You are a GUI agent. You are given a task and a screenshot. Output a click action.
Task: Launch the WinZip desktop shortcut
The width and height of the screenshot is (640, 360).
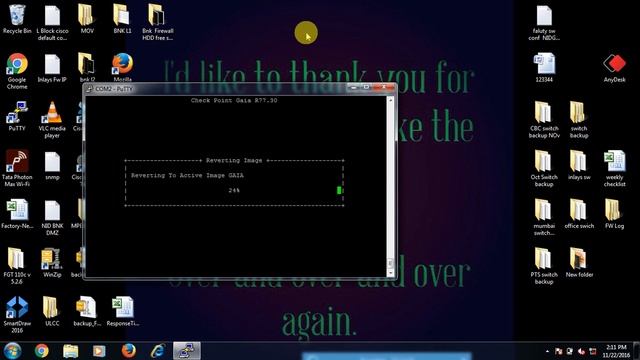click(52, 263)
